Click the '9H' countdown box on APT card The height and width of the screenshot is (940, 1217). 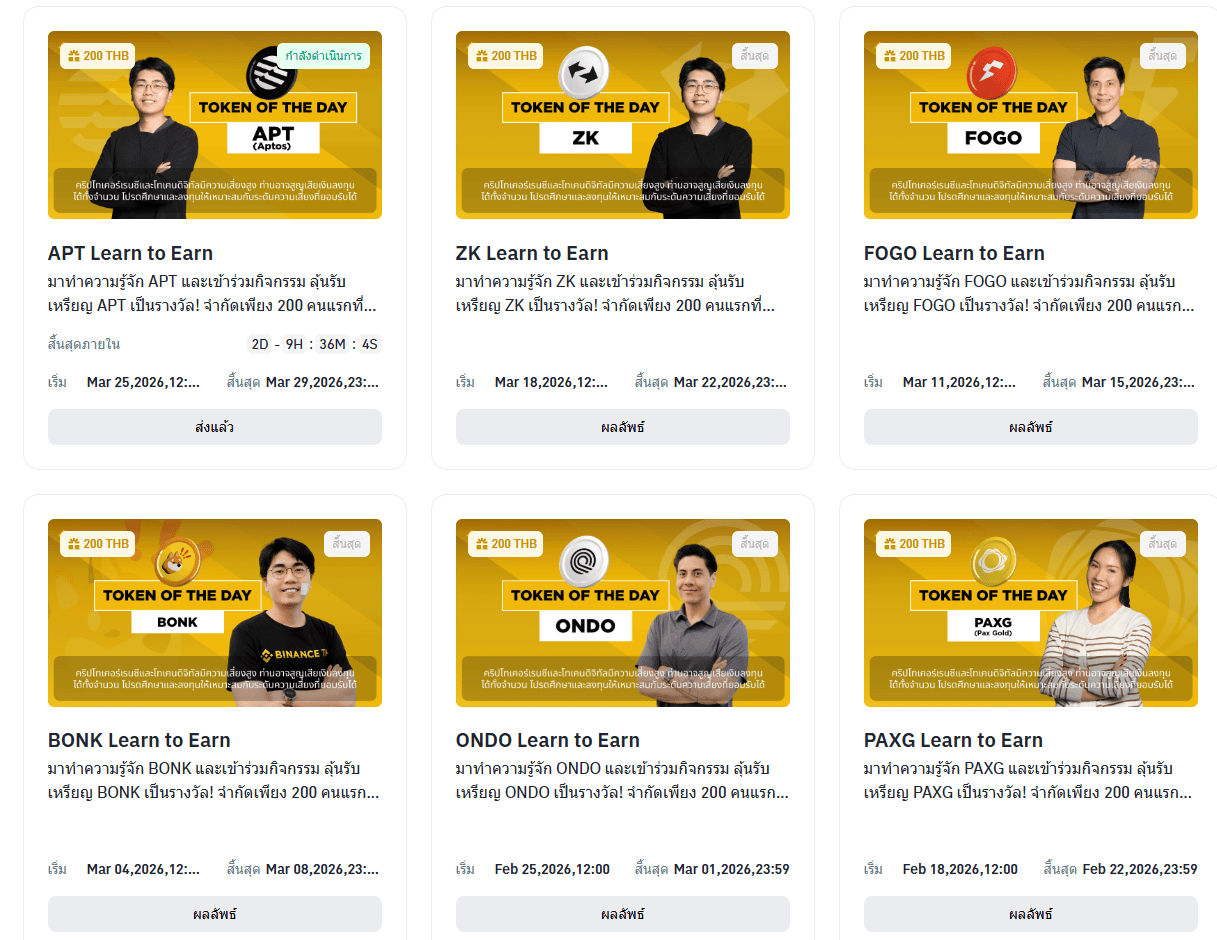tap(294, 344)
